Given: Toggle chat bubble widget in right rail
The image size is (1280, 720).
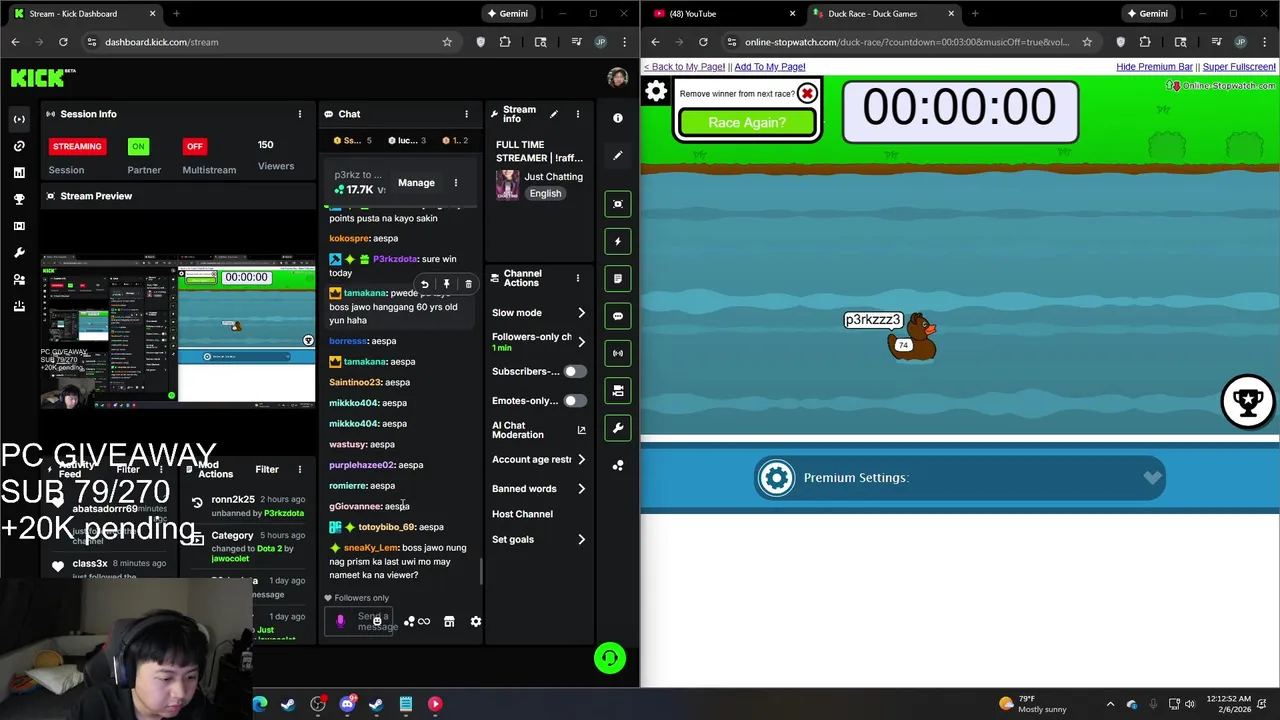Looking at the screenshot, I should (618, 316).
